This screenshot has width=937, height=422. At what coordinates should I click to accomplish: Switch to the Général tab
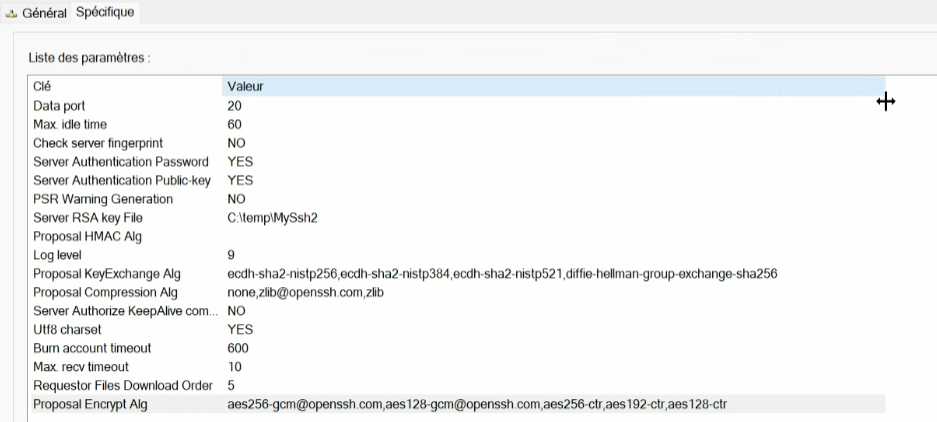coord(44,13)
